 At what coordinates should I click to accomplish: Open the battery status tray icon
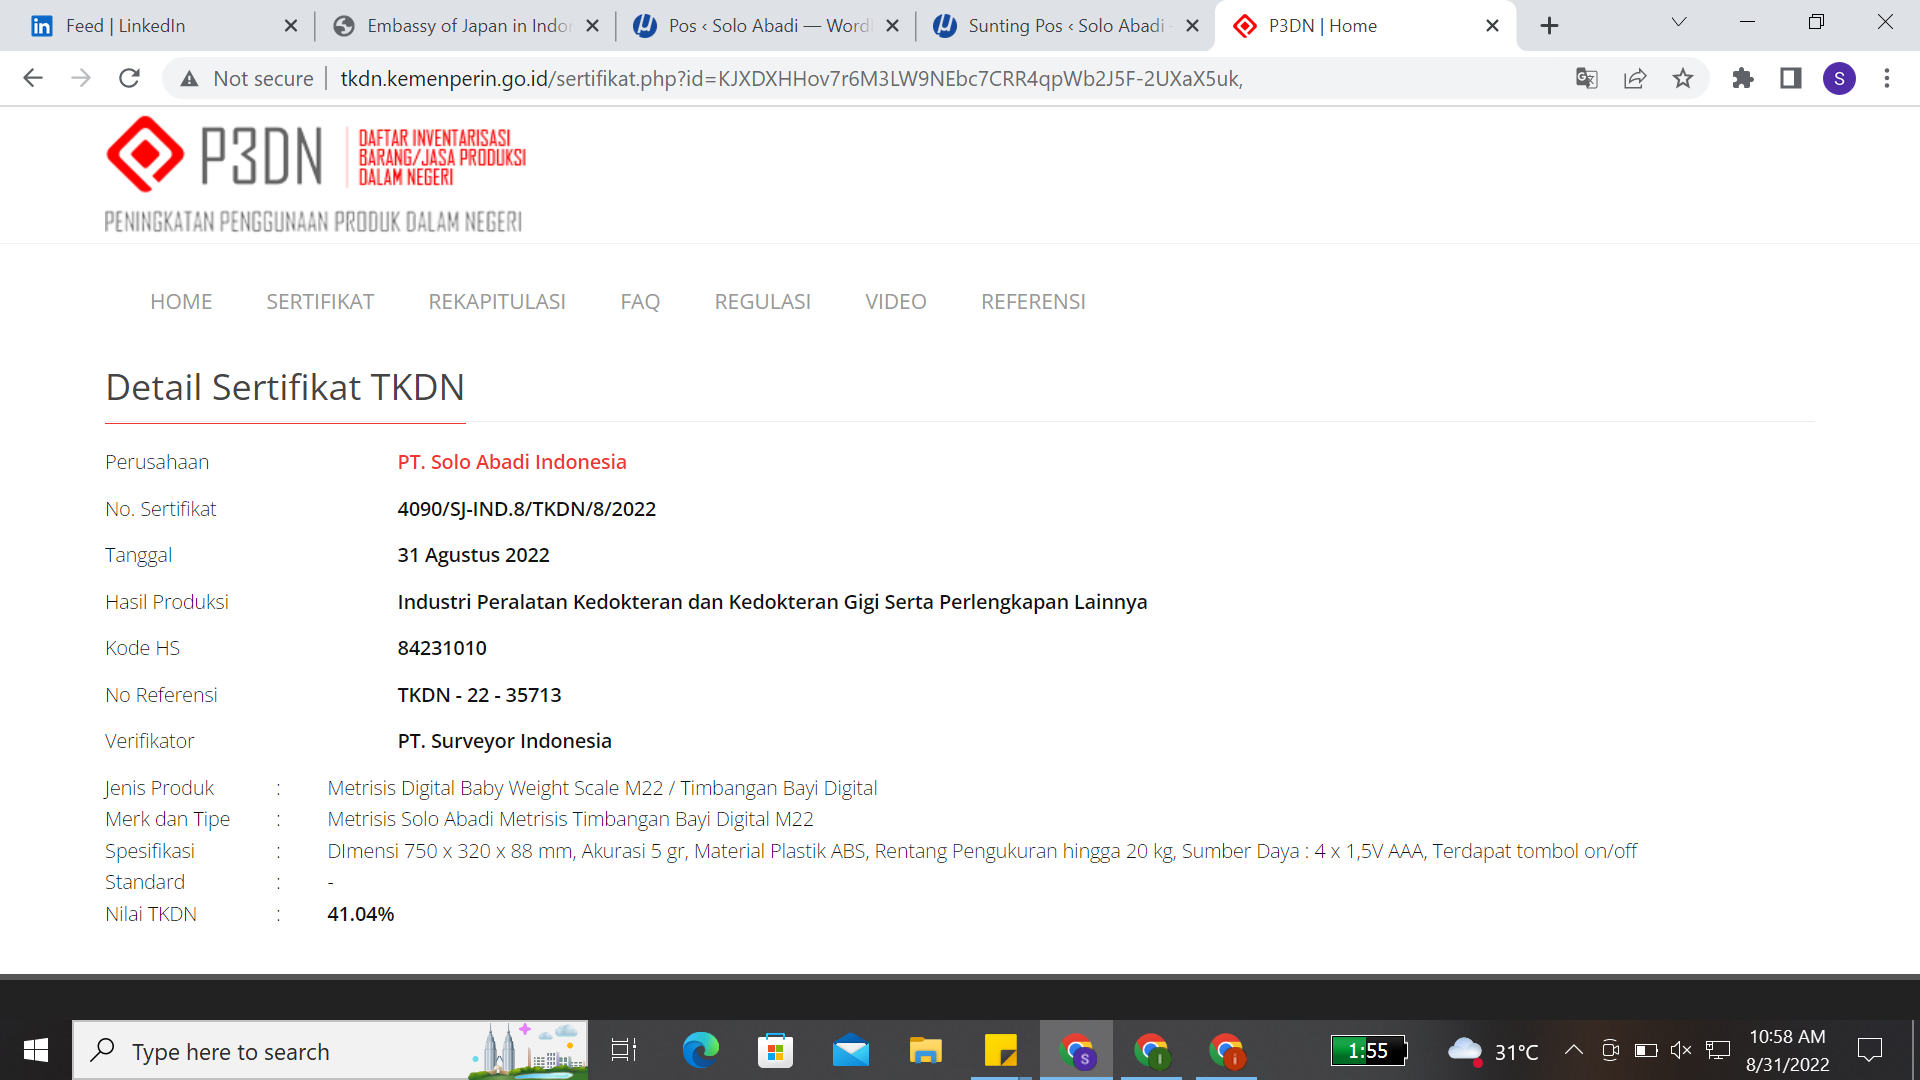coord(1646,1050)
